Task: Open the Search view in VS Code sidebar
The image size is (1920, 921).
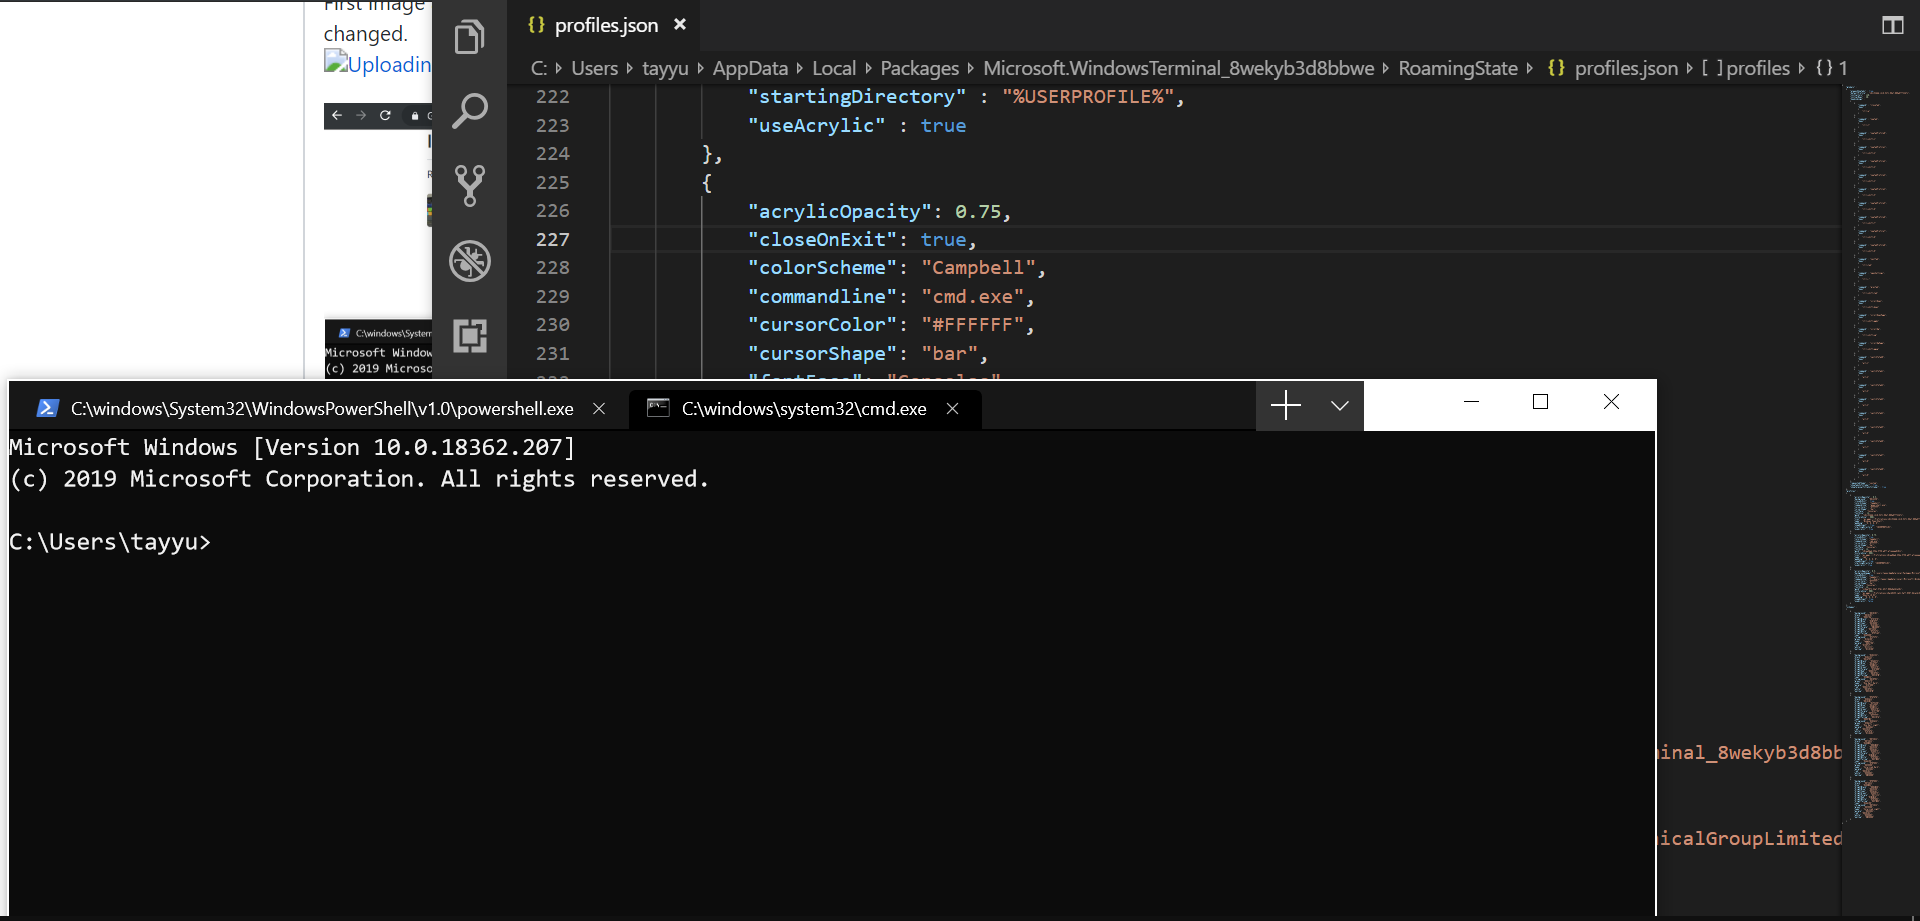Action: [470, 111]
